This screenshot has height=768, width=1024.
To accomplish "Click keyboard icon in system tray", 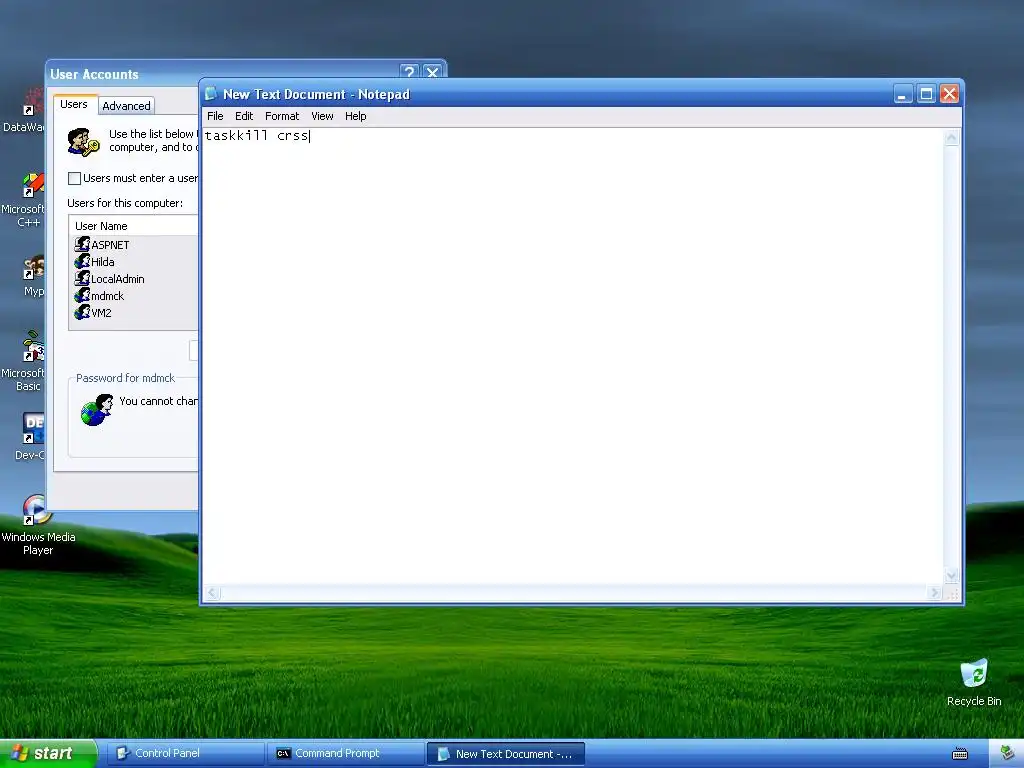I will point(960,754).
